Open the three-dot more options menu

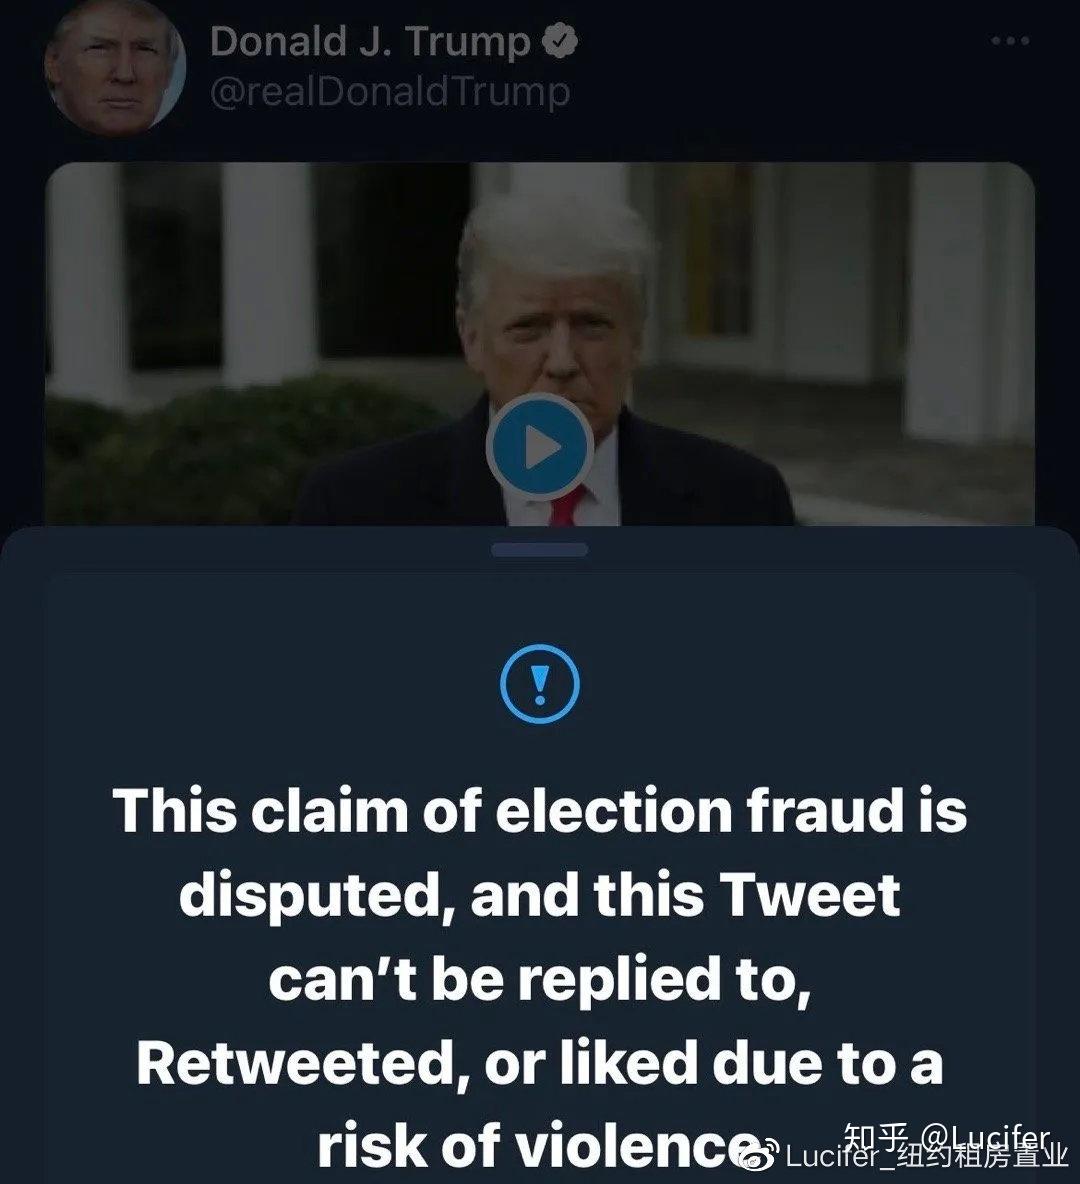coord(1010,42)
